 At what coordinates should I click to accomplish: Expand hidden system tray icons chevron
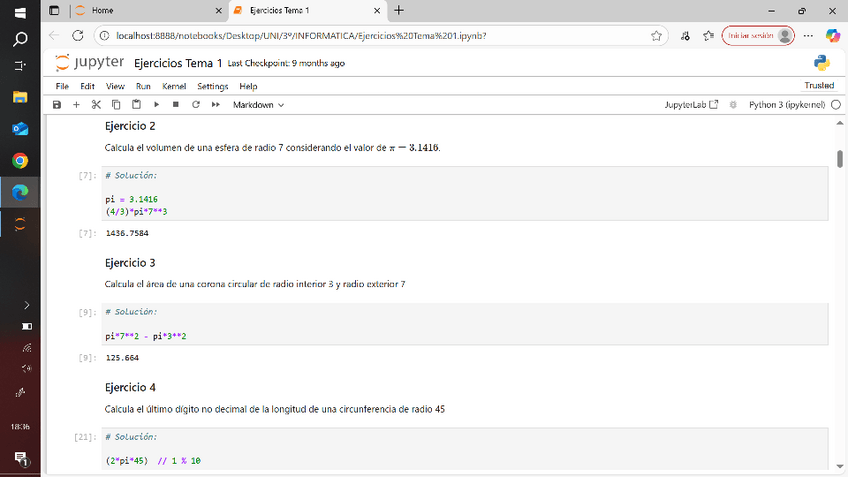click(26, 305)
